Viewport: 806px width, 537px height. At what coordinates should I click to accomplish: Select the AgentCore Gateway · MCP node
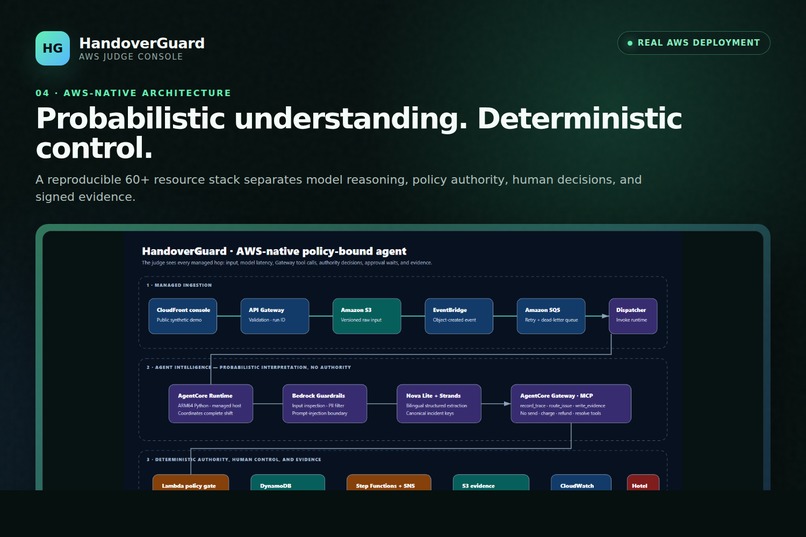tap(571, 404)
